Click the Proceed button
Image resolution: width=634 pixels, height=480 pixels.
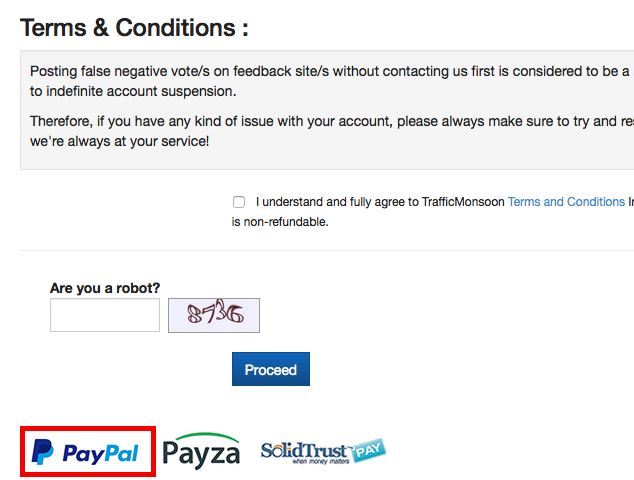point(271,369)
